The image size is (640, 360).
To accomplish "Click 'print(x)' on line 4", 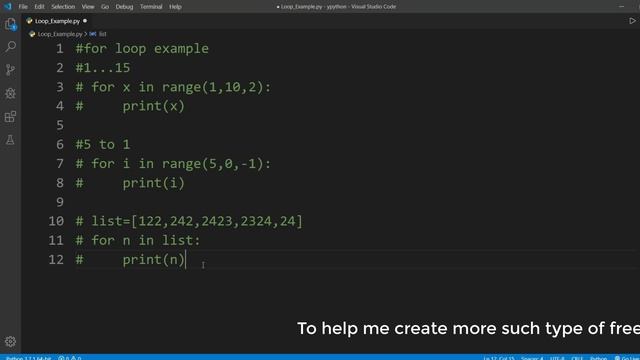I will [x=153, y=106].
